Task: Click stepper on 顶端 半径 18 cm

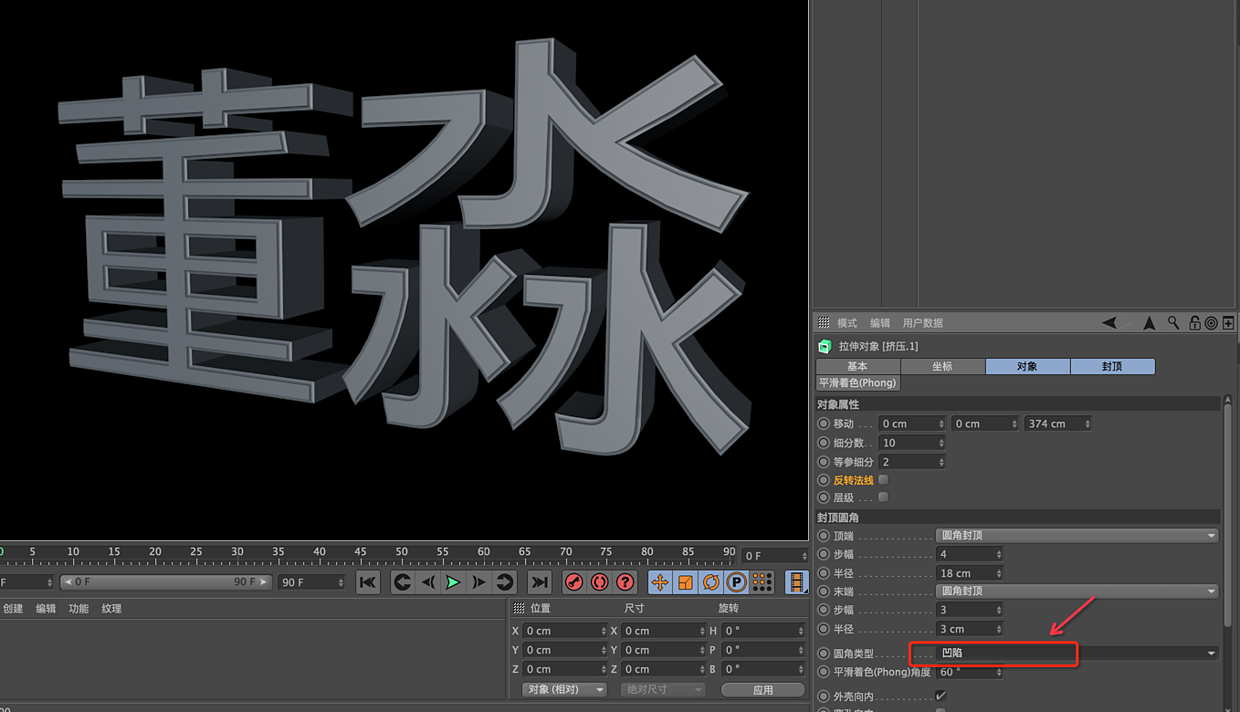Action: 998,573
